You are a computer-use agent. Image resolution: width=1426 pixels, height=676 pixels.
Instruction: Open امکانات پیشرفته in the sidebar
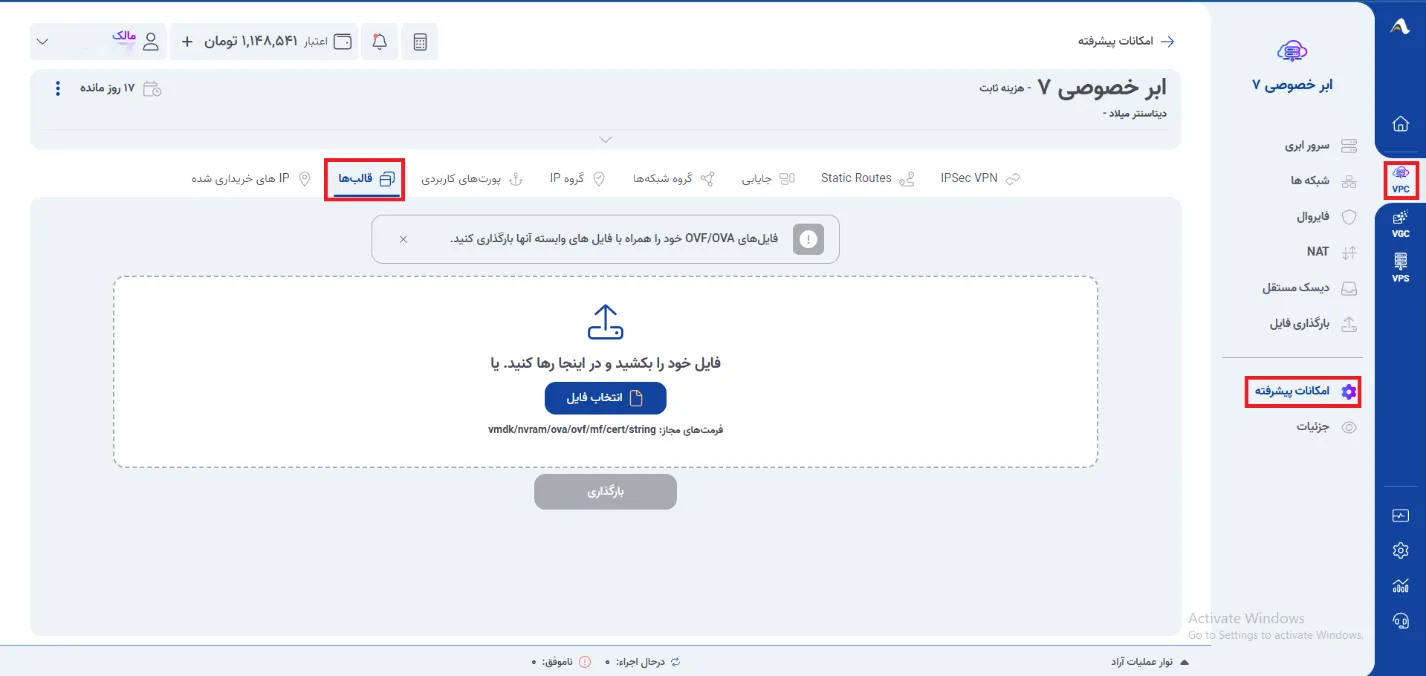(x=1301, y=392)
